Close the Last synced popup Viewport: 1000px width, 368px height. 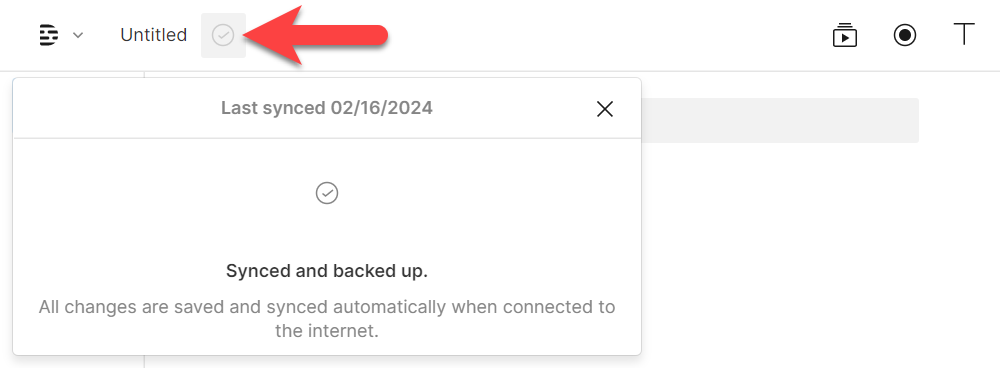[x=605, y=109]
